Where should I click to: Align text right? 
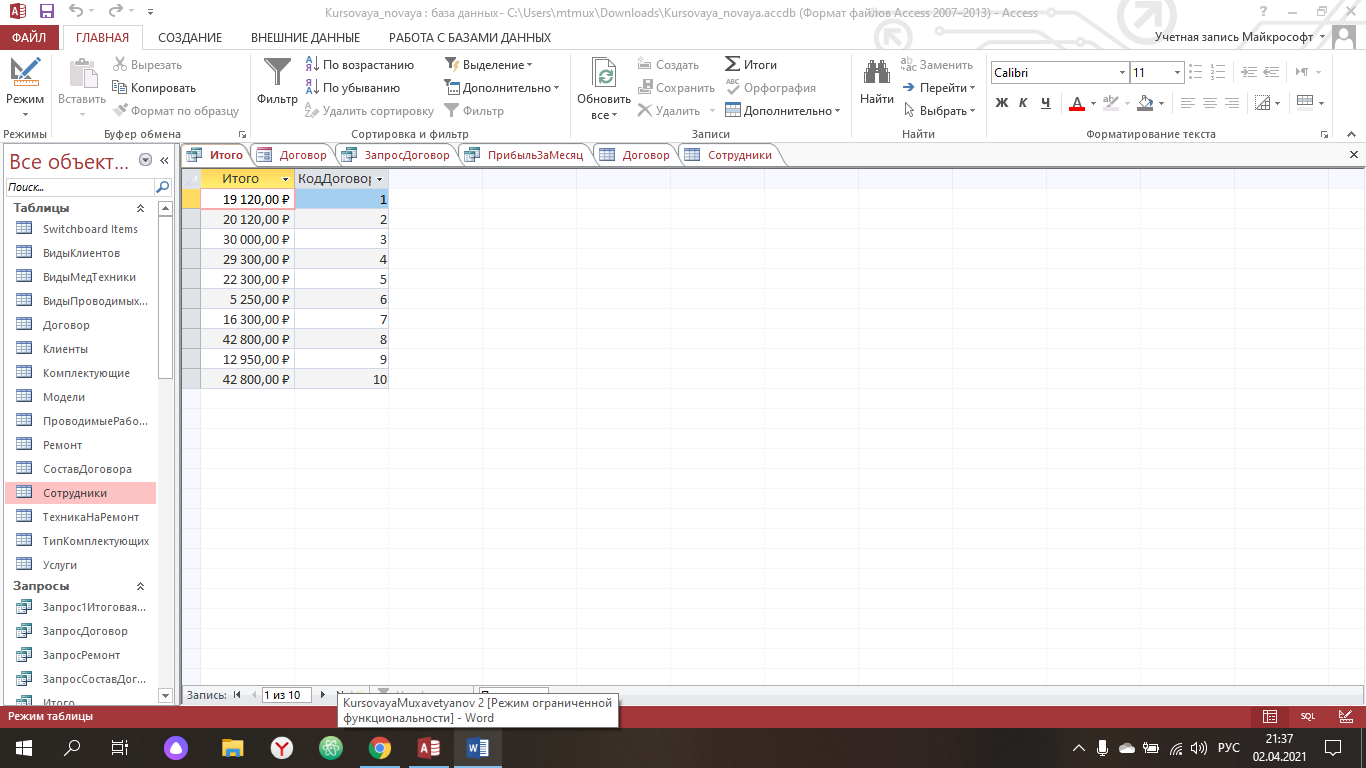pos(1232,103)
